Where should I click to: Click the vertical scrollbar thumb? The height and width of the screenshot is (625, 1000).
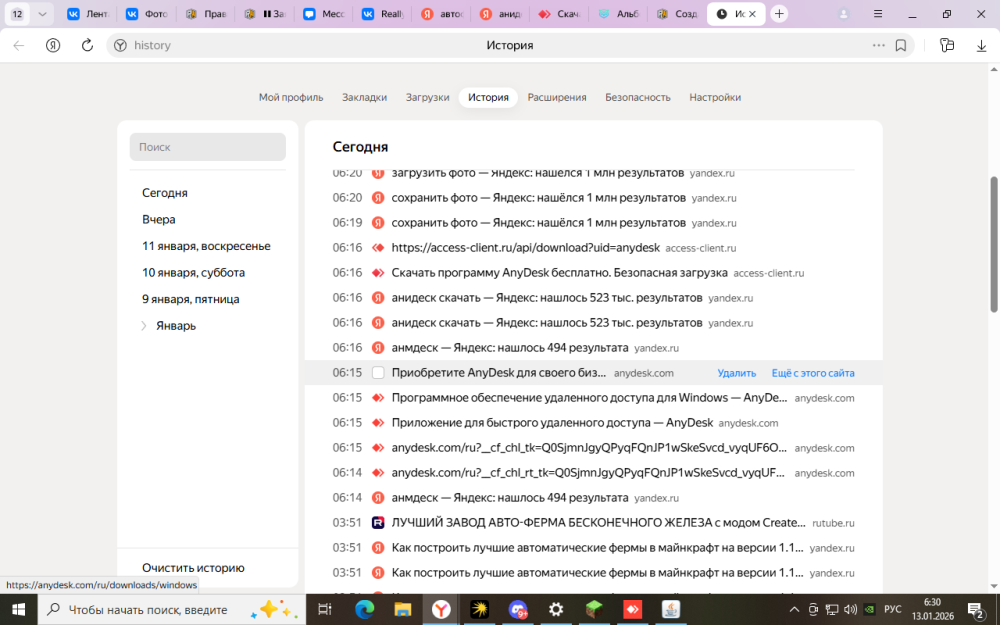click(994, 244)
